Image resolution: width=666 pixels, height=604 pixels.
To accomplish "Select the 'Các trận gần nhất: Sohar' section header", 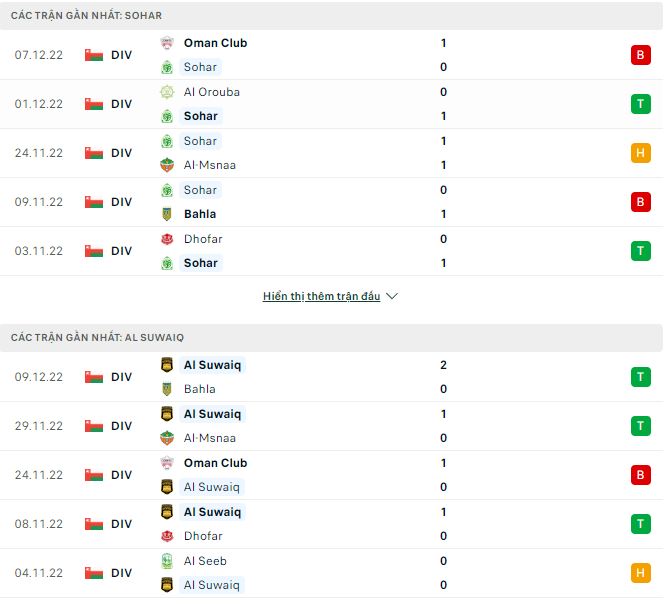I will [87, 16].
